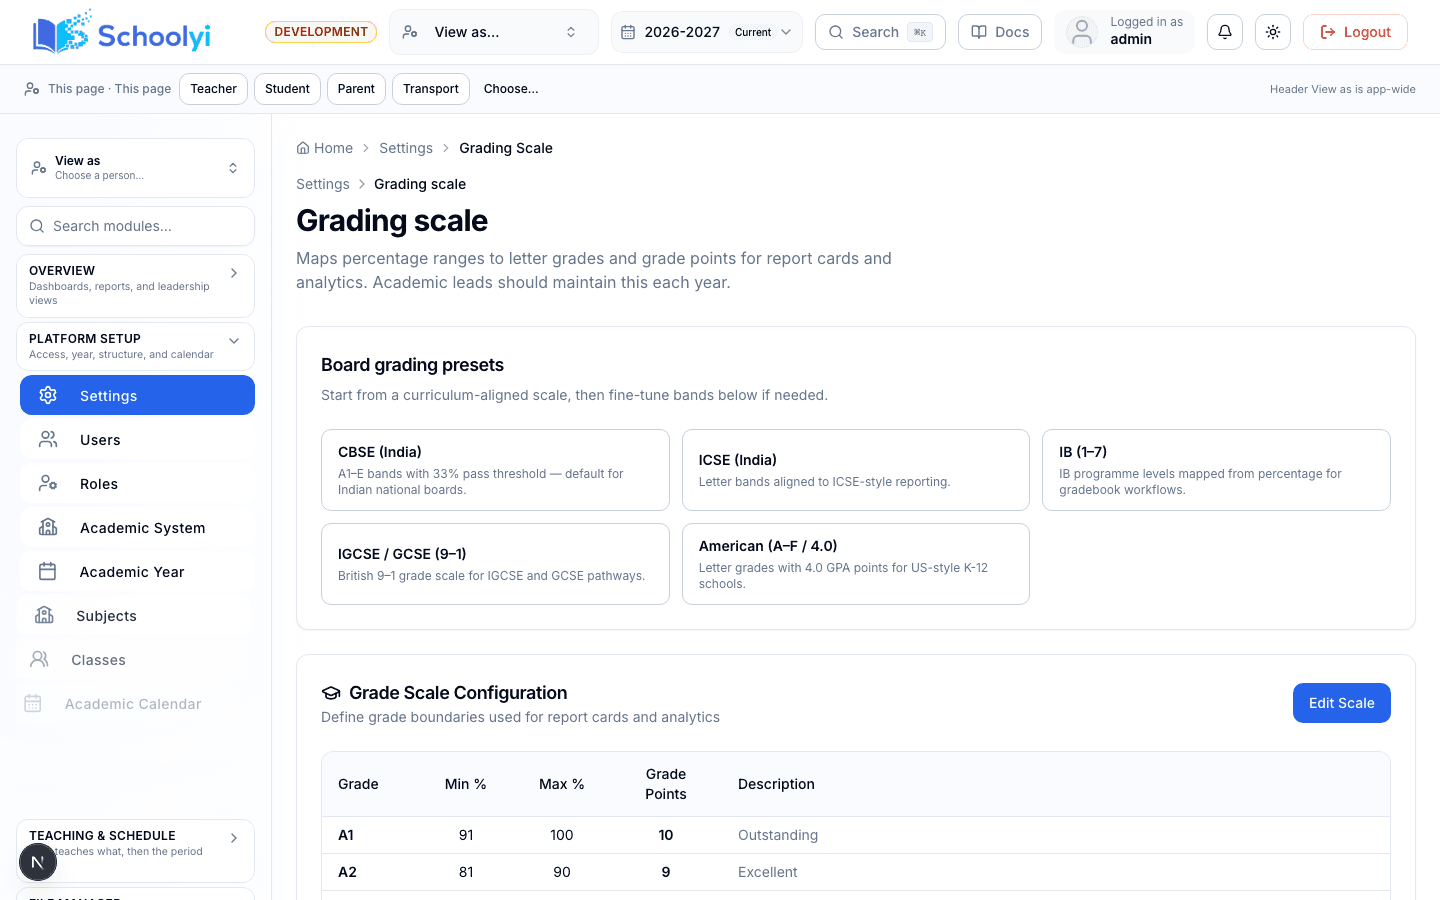
Task: Open the 2026-2027 academic year selector
Action: click(x=707, y=32)
